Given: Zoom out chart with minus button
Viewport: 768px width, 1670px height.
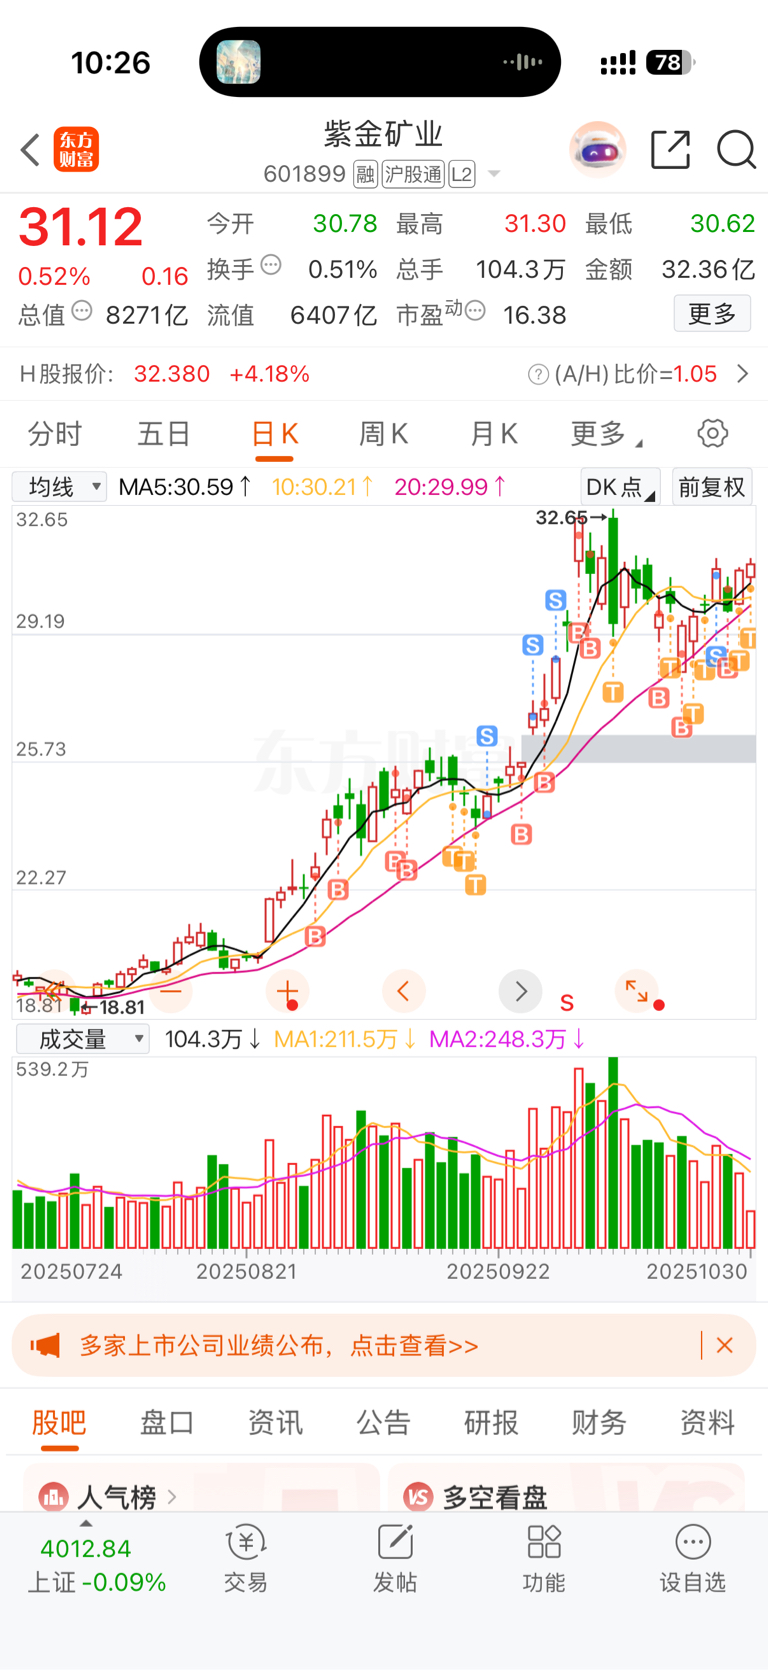Looking at the screenshot, I should click(171, 991).
